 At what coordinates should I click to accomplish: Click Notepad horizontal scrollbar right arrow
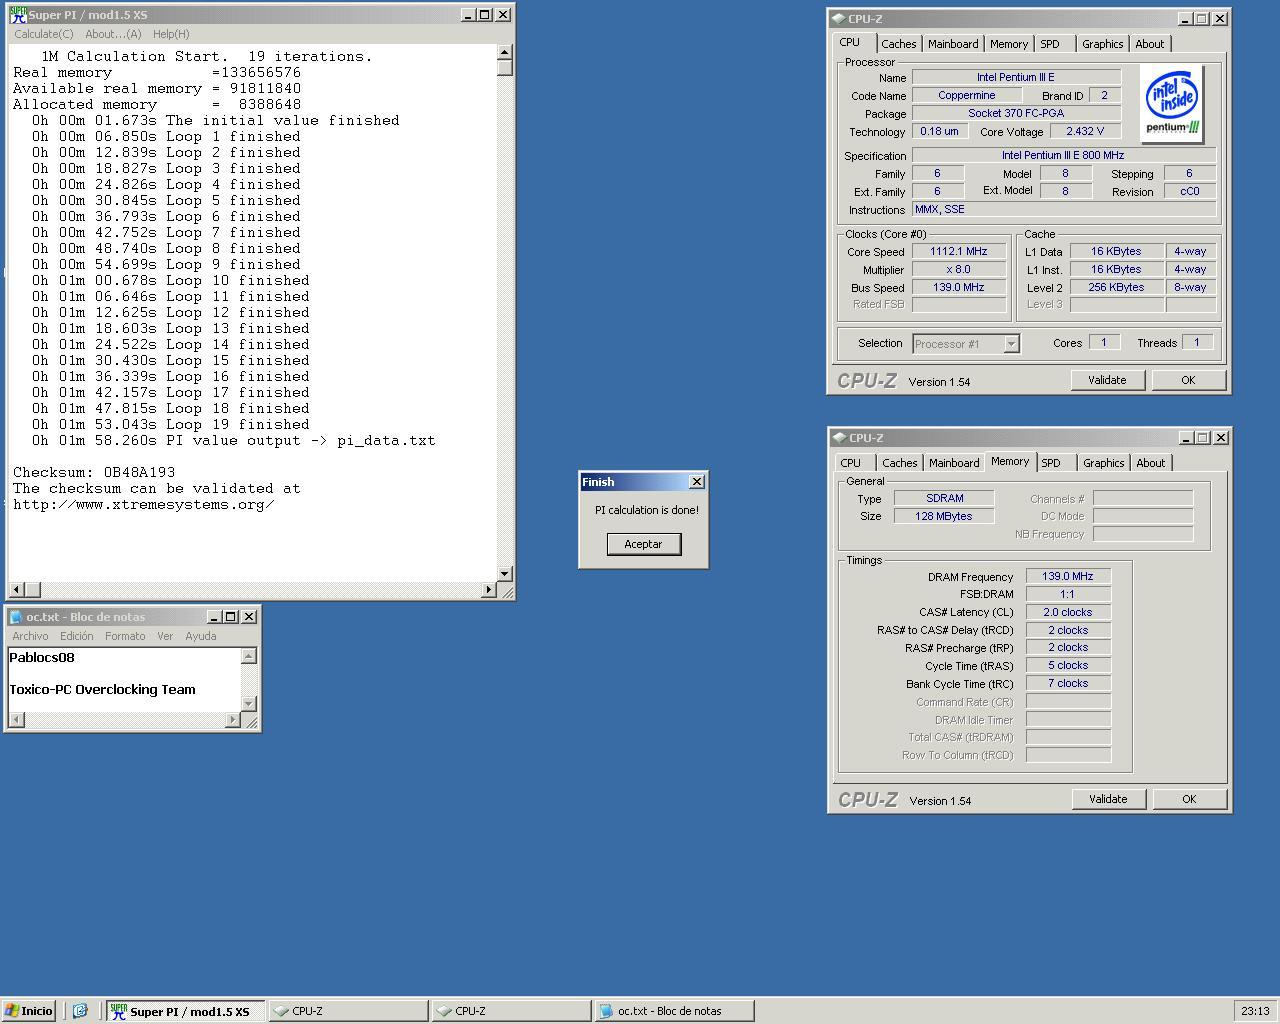pyautogui.click(x=233, y=720)
